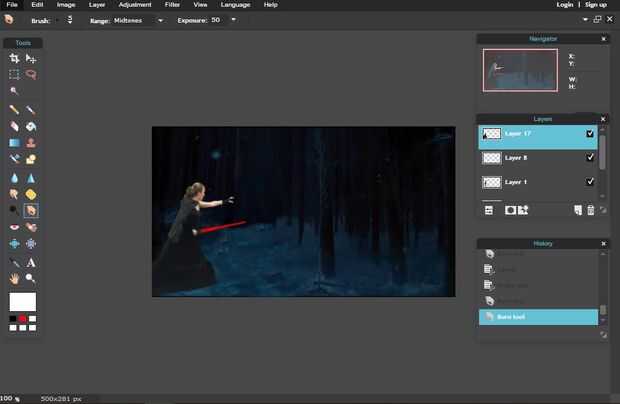Open the Image menu
The height and width of the screenshot is (404, 620).
66,5
